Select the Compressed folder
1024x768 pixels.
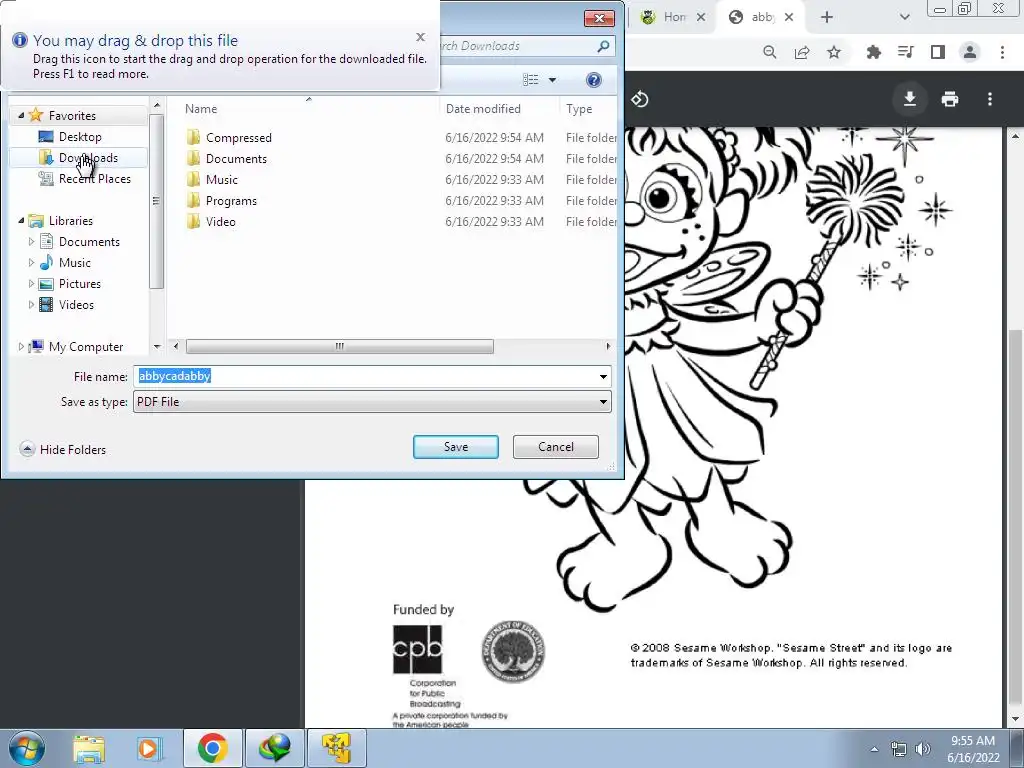238,138
